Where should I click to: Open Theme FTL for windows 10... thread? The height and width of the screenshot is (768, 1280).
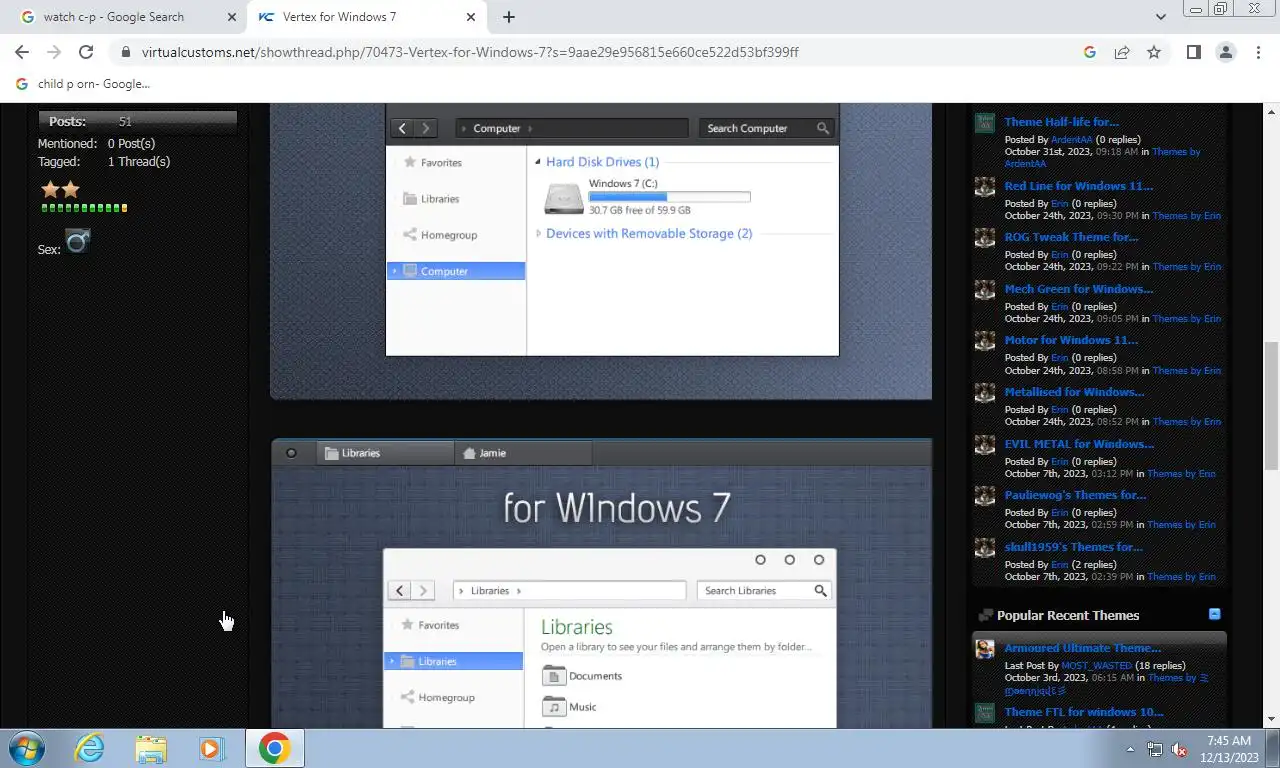click(1083, 712)
